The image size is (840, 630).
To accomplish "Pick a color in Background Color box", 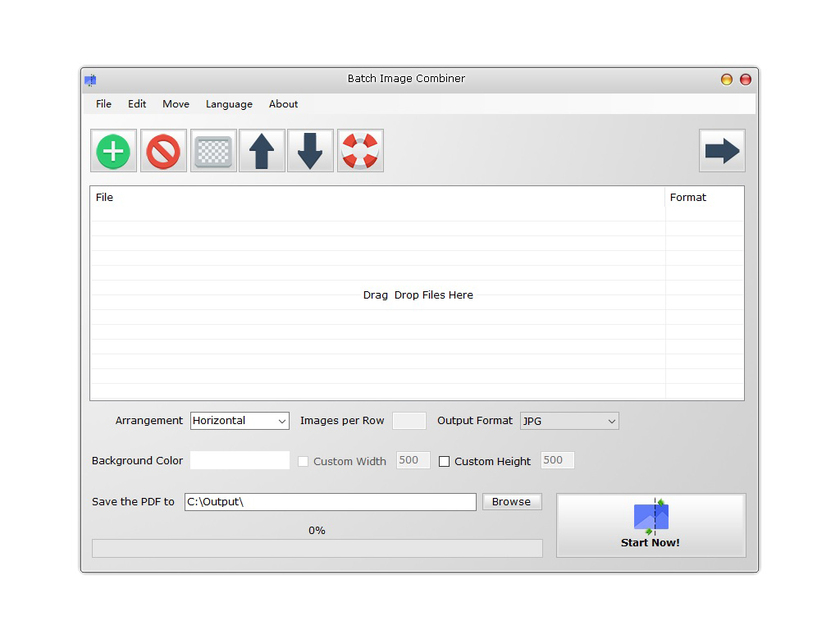I will (239, 461).
